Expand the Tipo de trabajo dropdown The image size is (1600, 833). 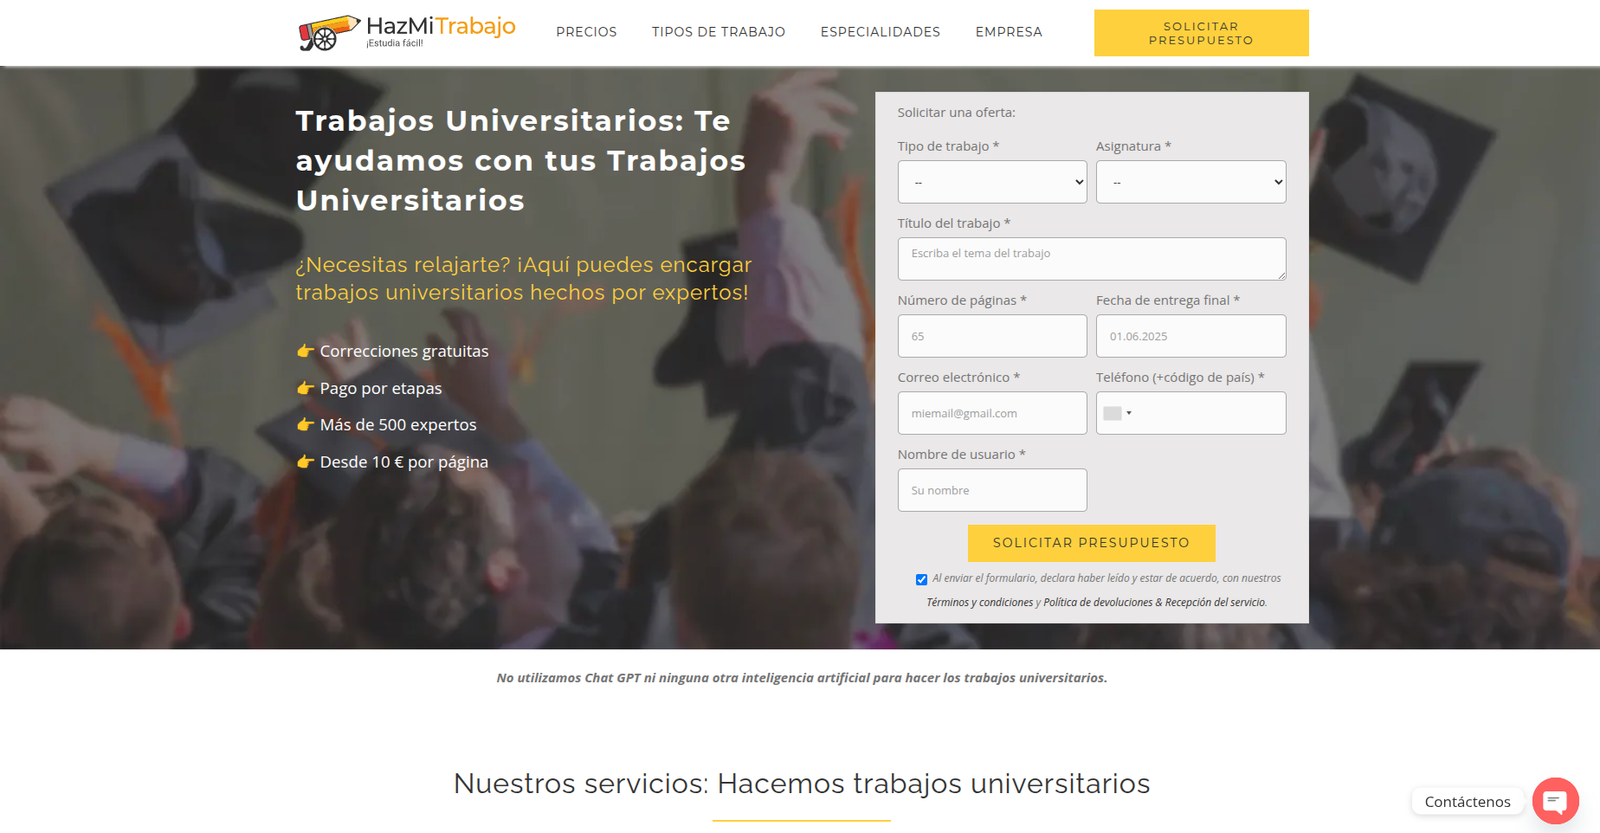pyautogui.click(x=992, y=182)
